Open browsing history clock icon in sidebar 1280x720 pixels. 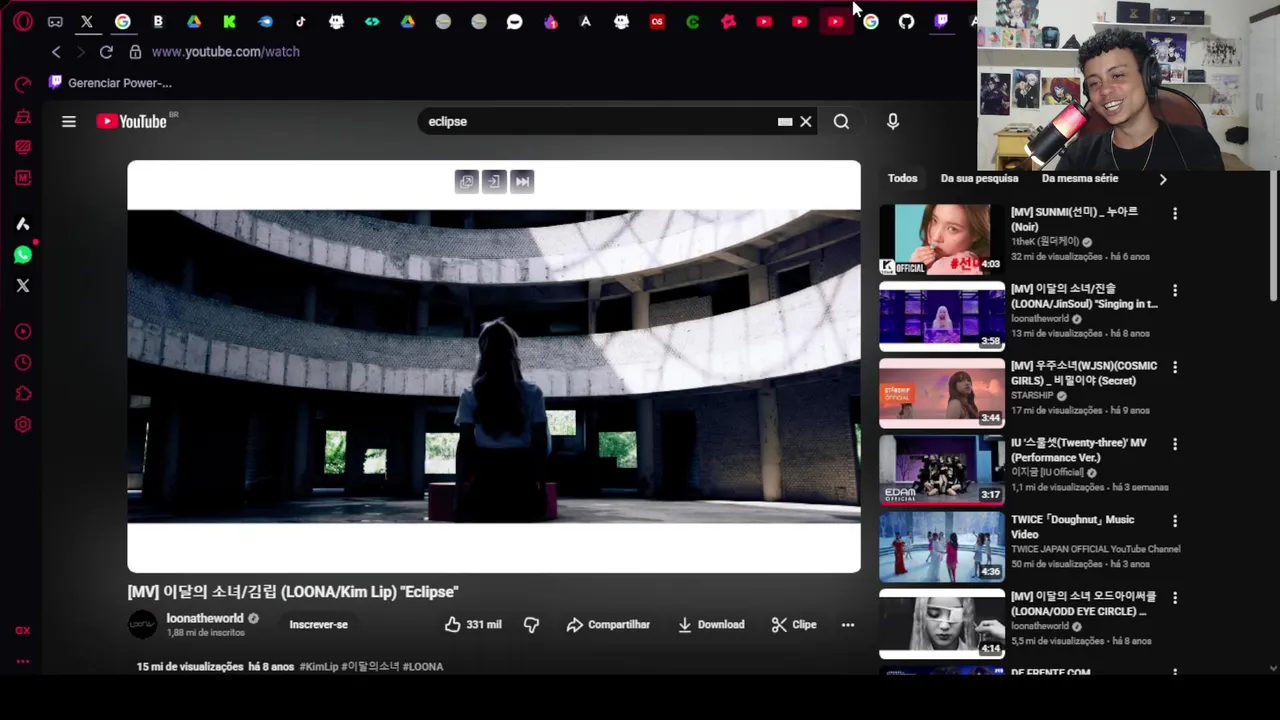(x=23, y=363)
